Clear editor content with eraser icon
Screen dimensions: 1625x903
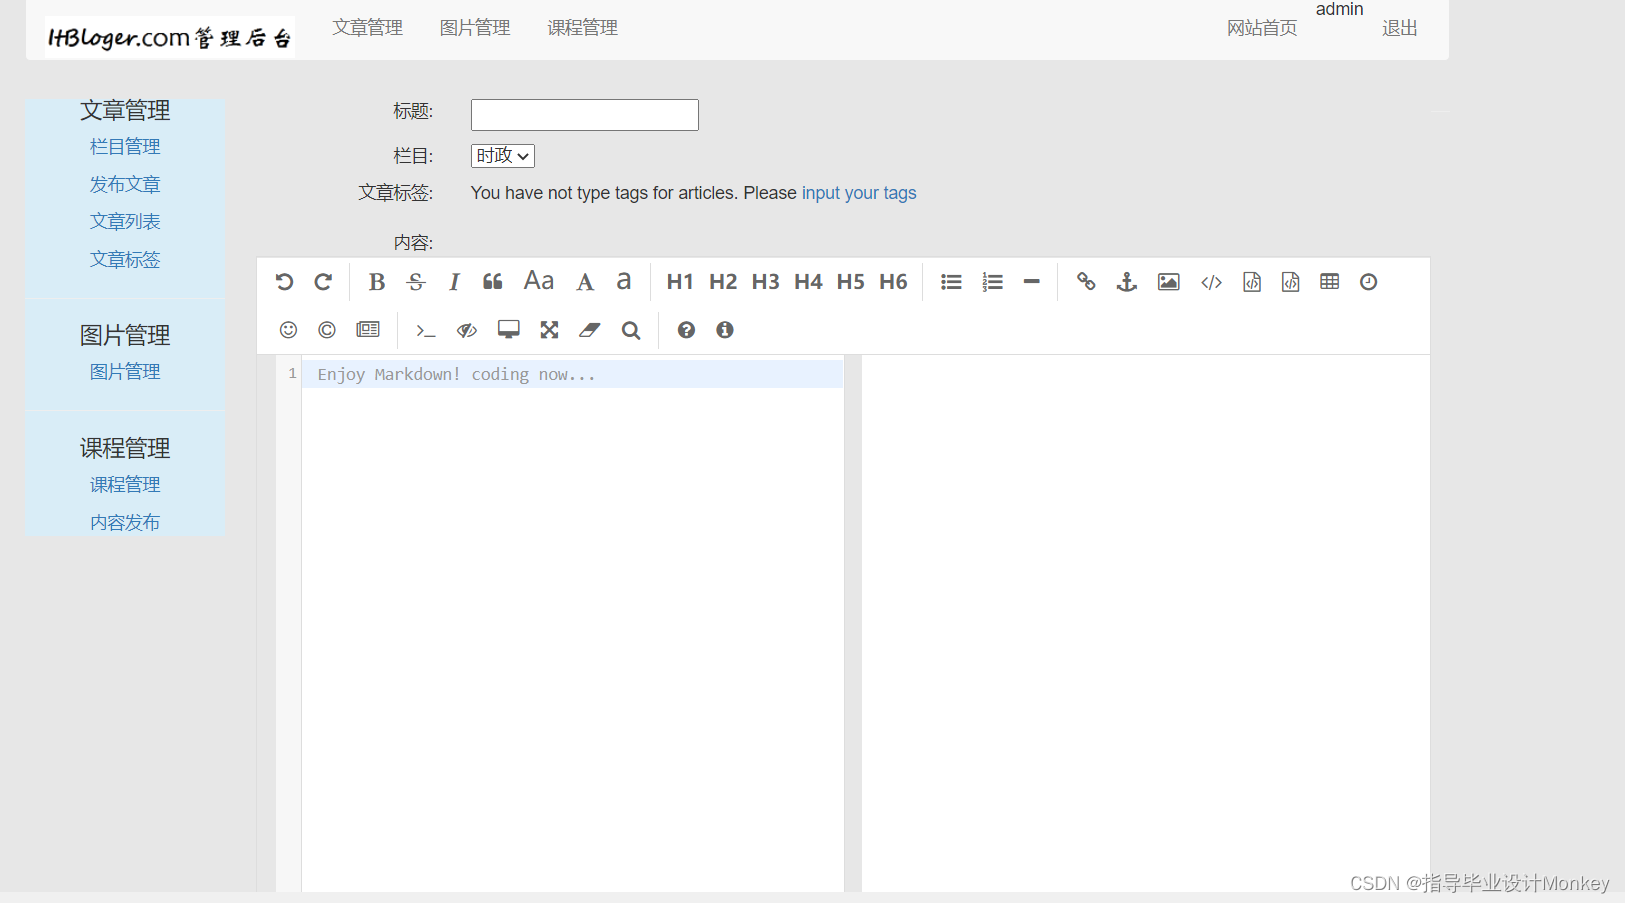pyautogui.click(x=590, y=330)
